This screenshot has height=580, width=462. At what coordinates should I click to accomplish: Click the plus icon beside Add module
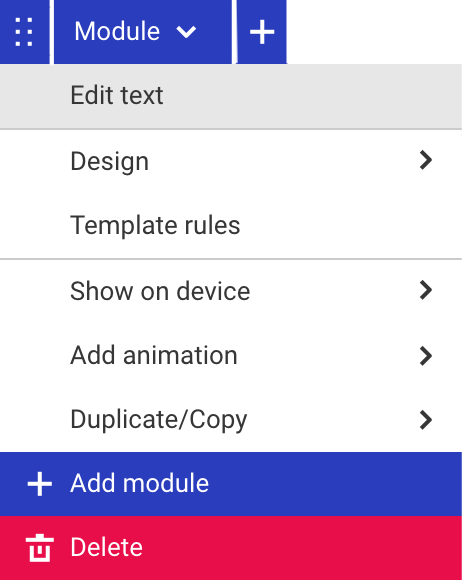(x=40, y=483)
